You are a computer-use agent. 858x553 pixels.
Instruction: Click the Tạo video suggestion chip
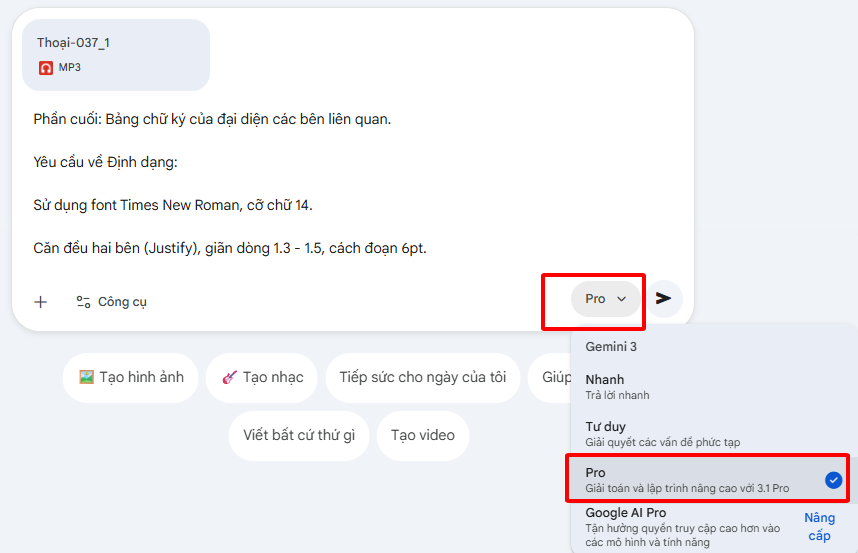click(x=422, y=435)
